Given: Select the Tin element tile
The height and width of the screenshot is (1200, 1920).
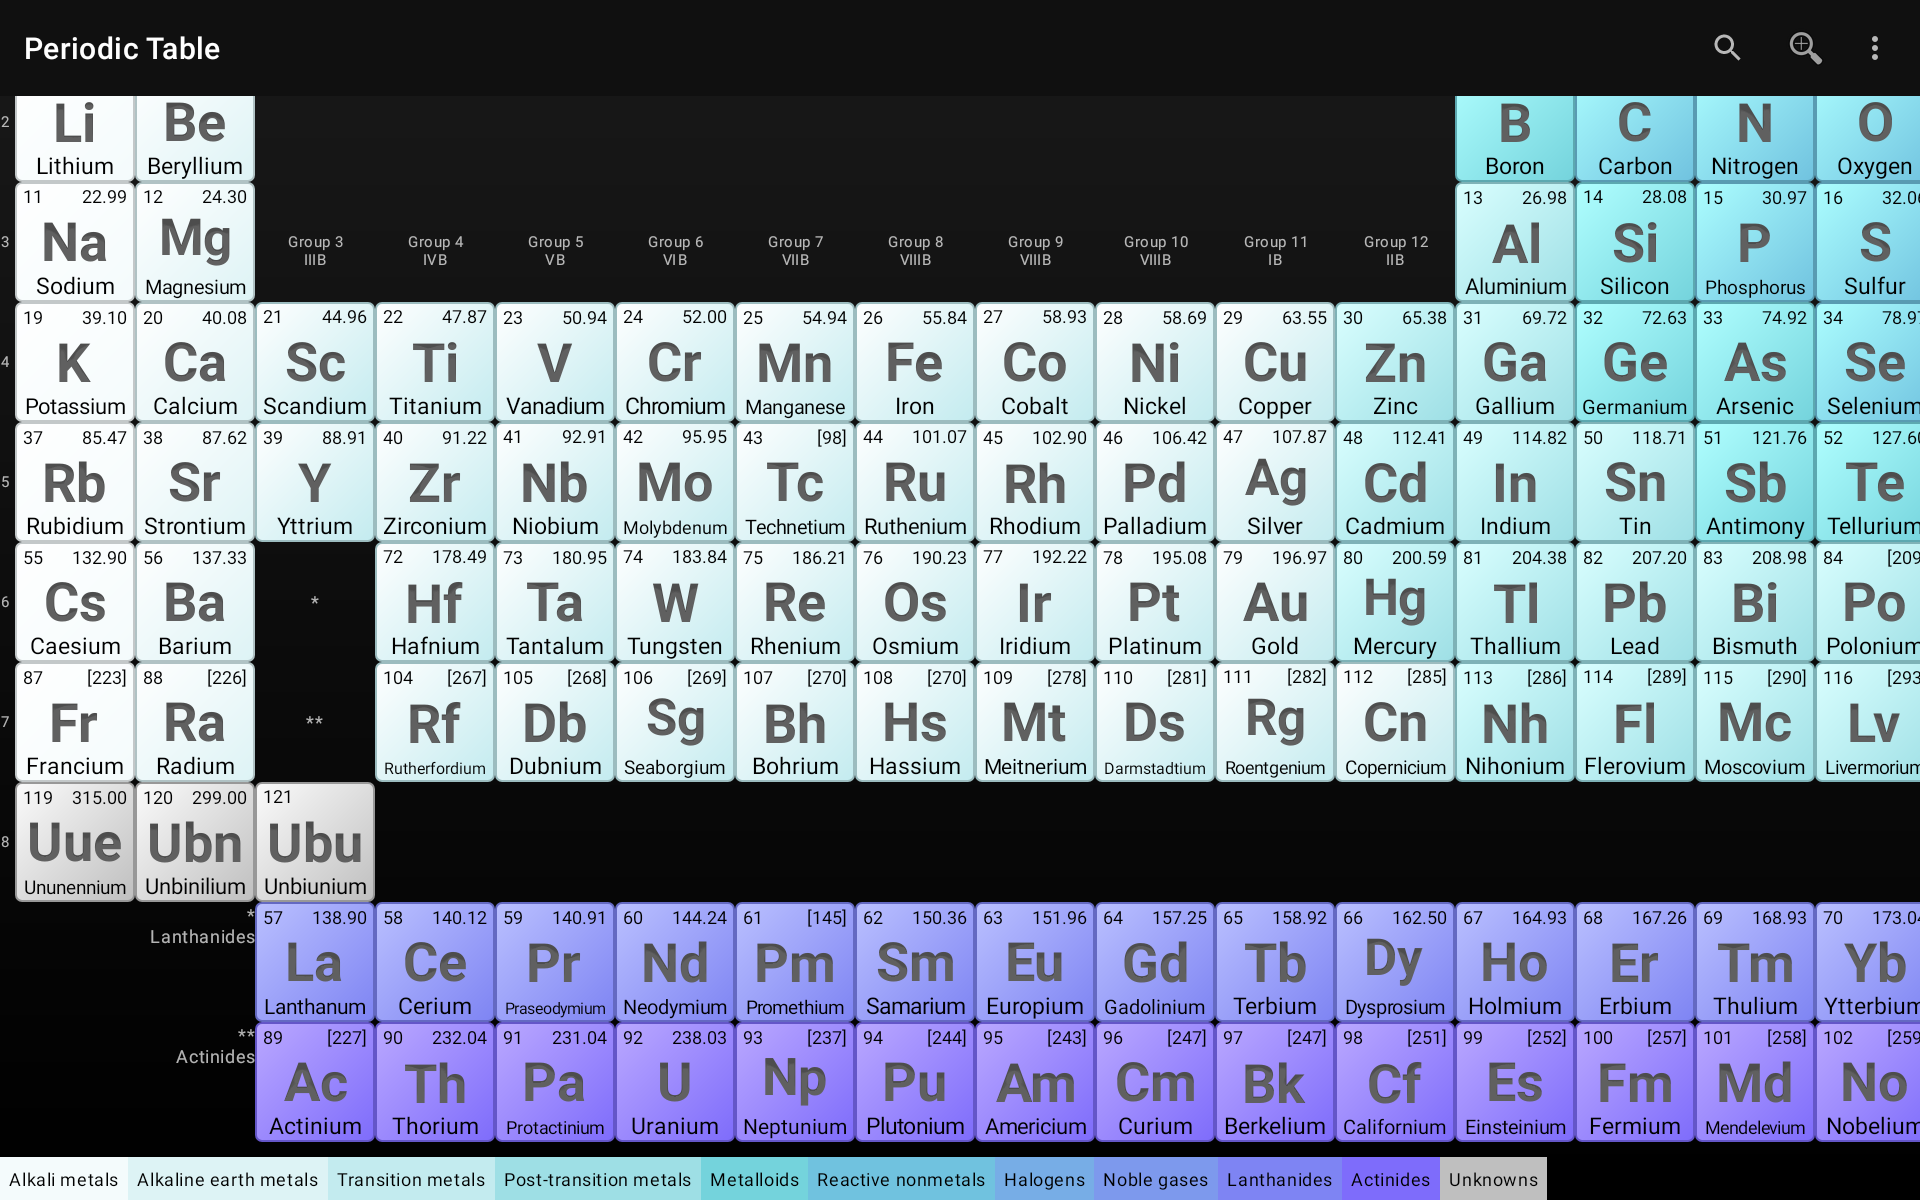Looking at the screenshot, I should [1635, 482].
